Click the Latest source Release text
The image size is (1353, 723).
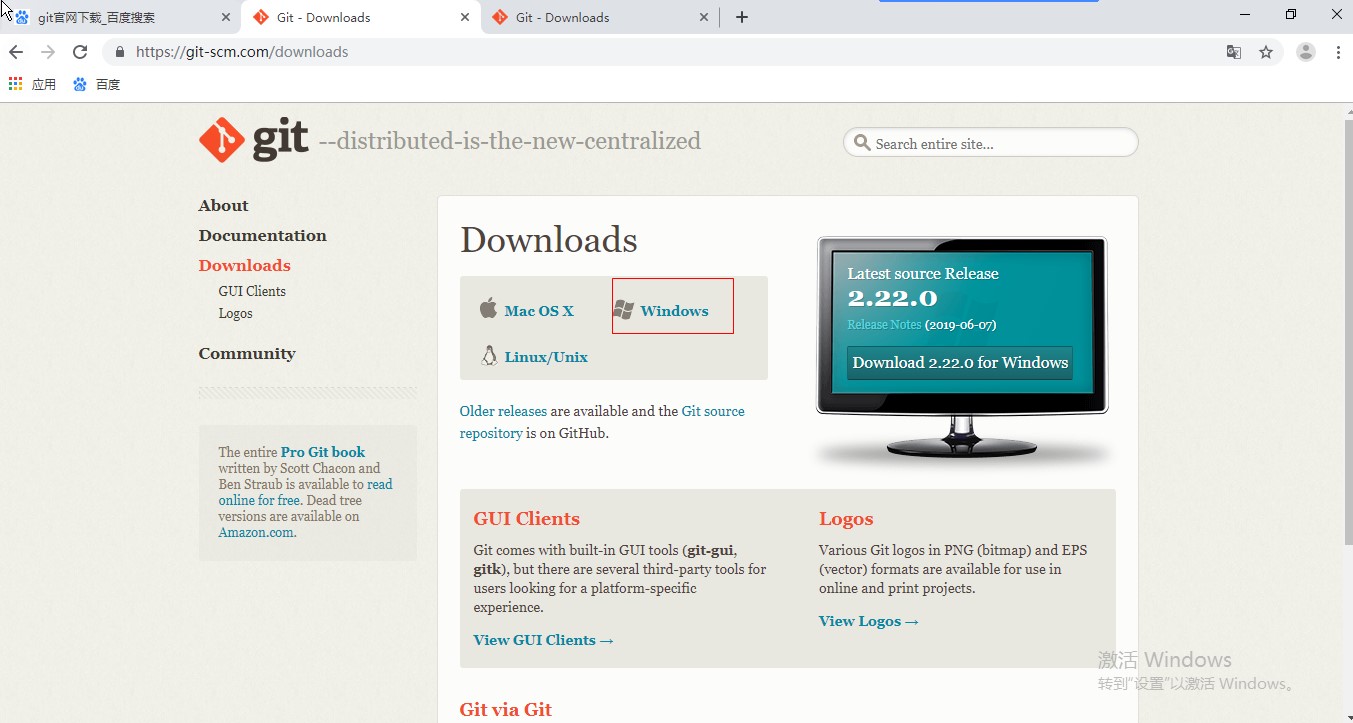[x=923, y=273]
